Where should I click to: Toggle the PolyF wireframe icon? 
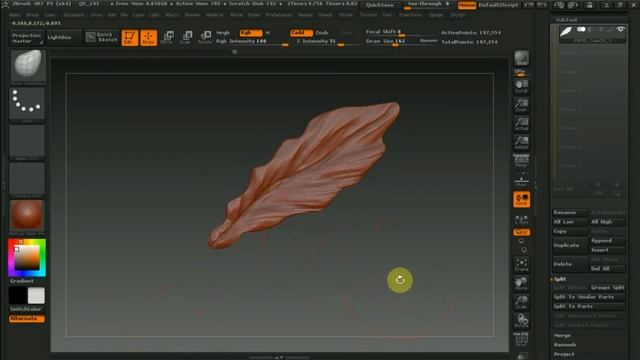(521, 339)
